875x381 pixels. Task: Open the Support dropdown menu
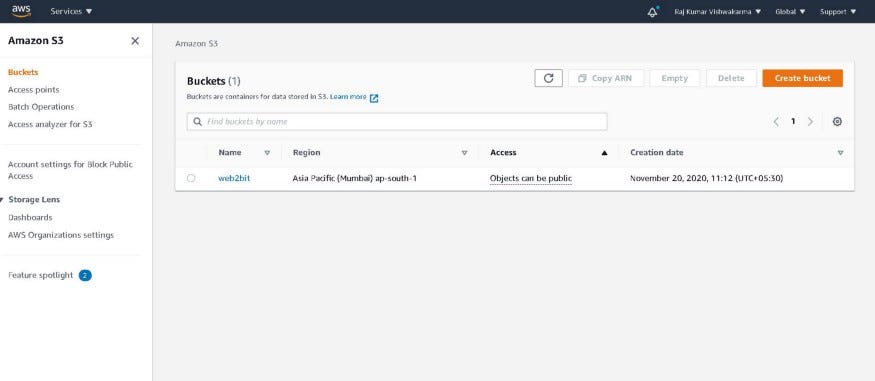coord(838,12)
